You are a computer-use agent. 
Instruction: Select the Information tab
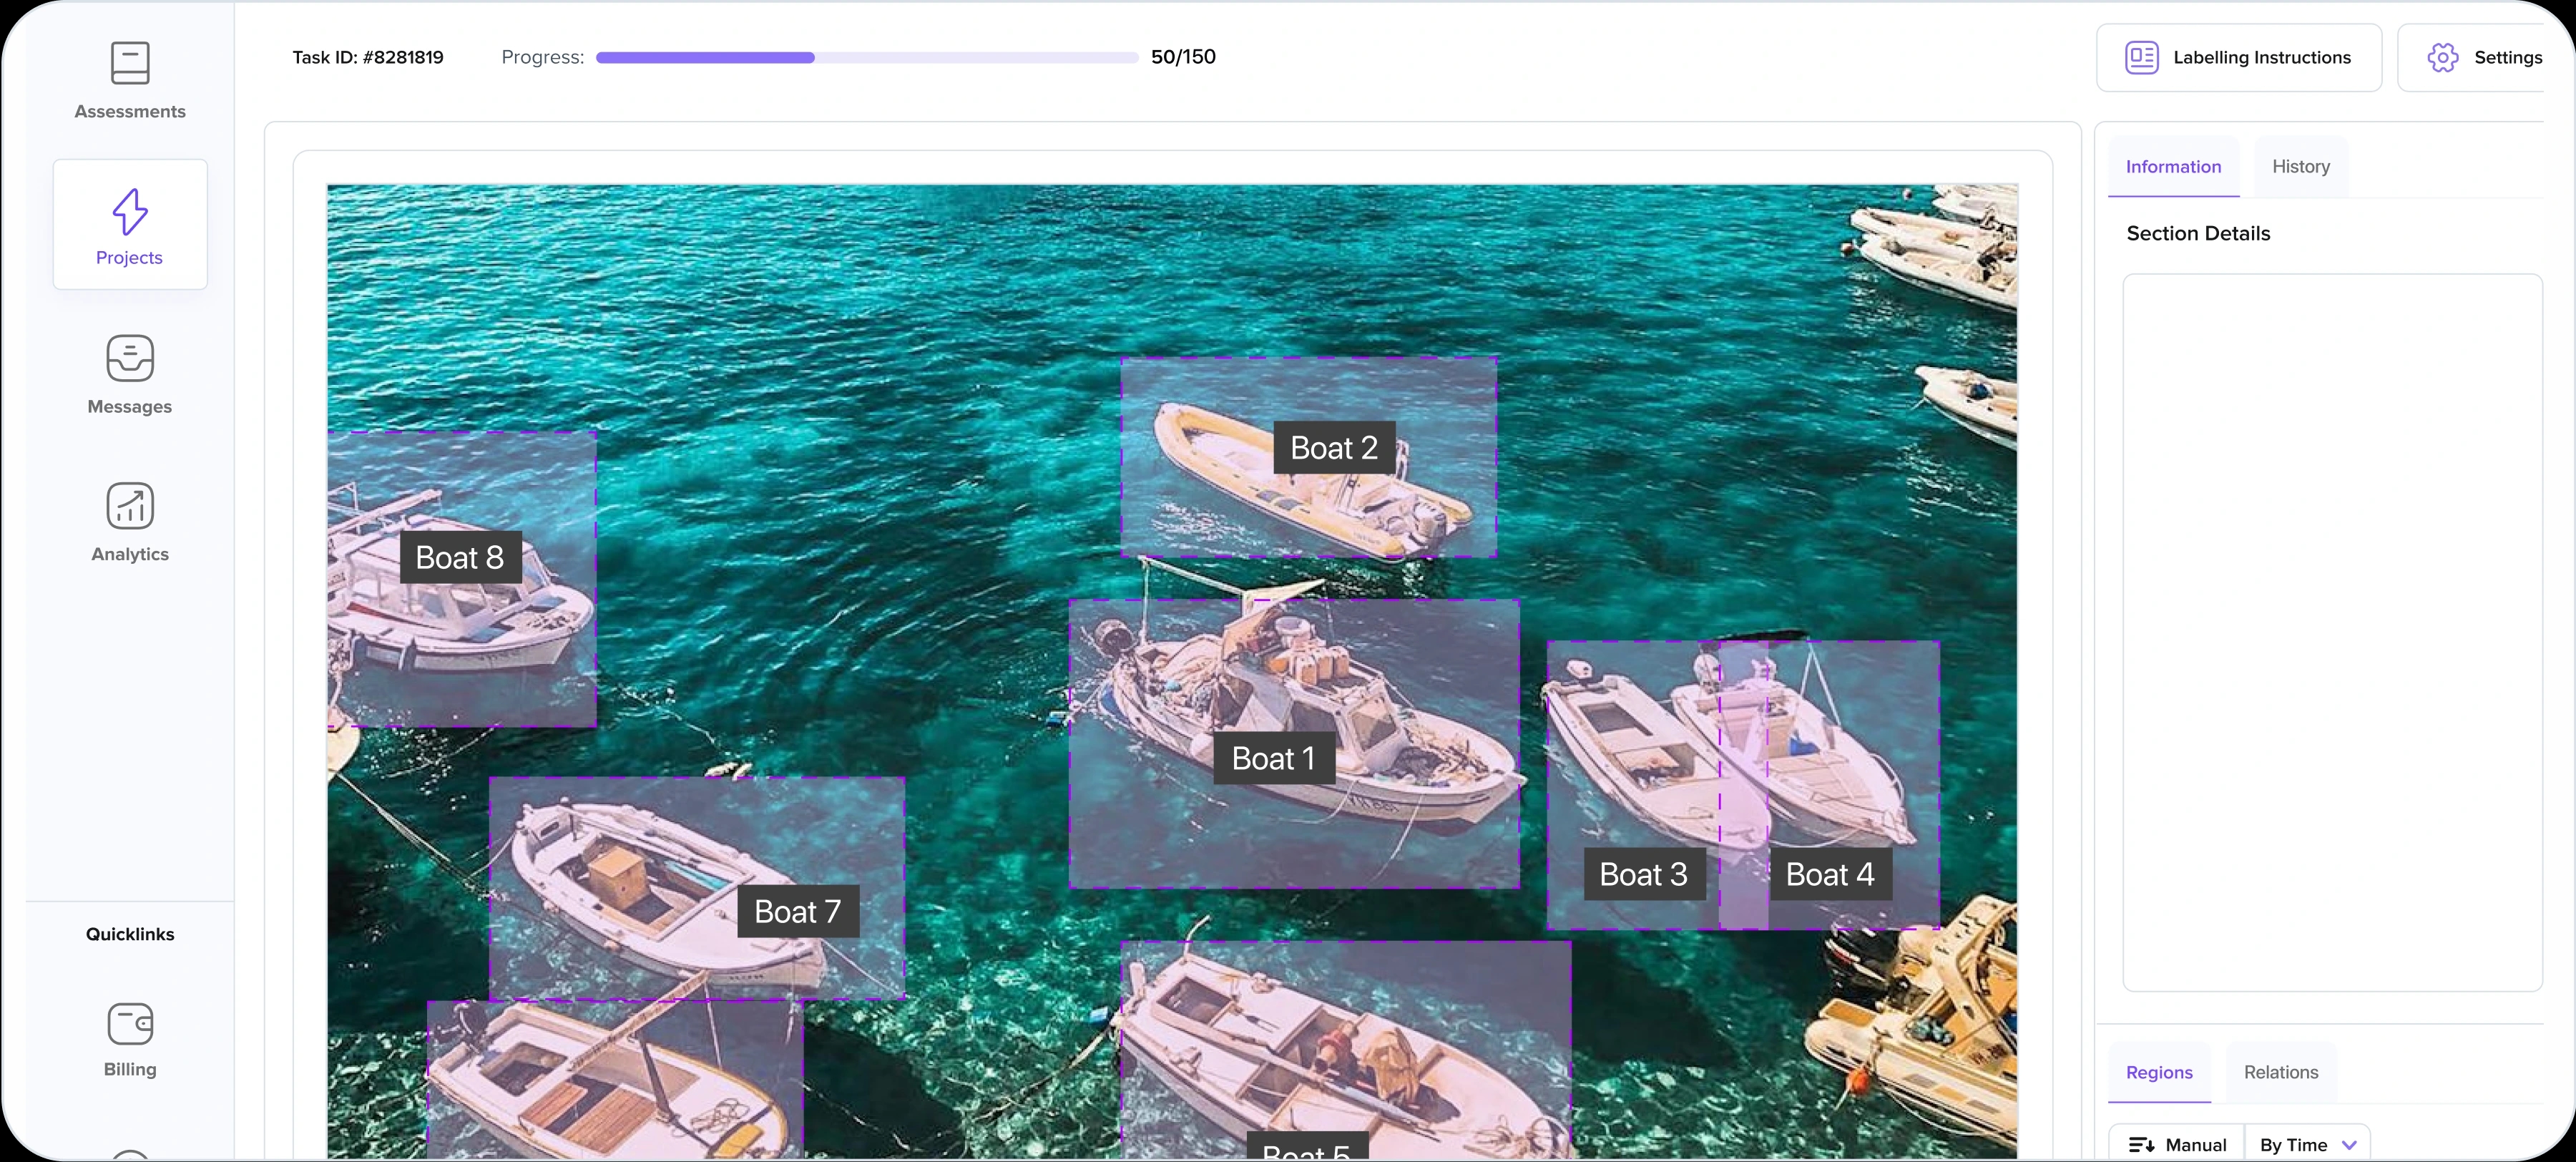pos(2173,167)
